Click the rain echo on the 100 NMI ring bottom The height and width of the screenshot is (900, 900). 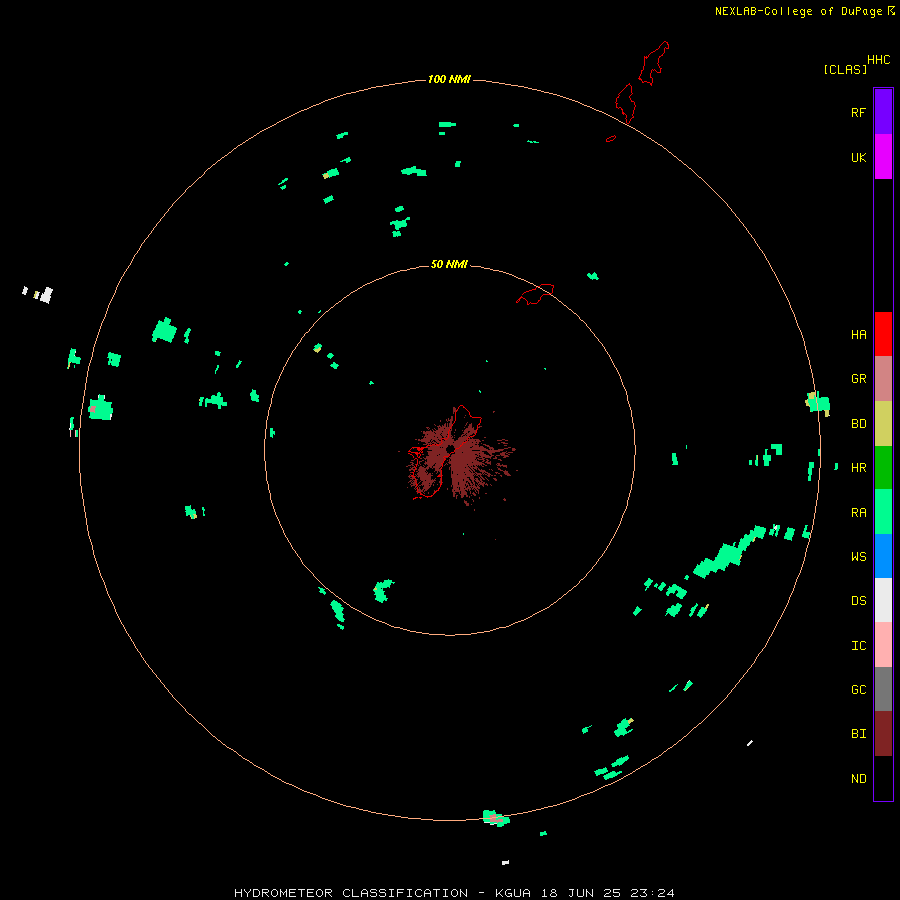pyautogui.click(x=496, y=818)
